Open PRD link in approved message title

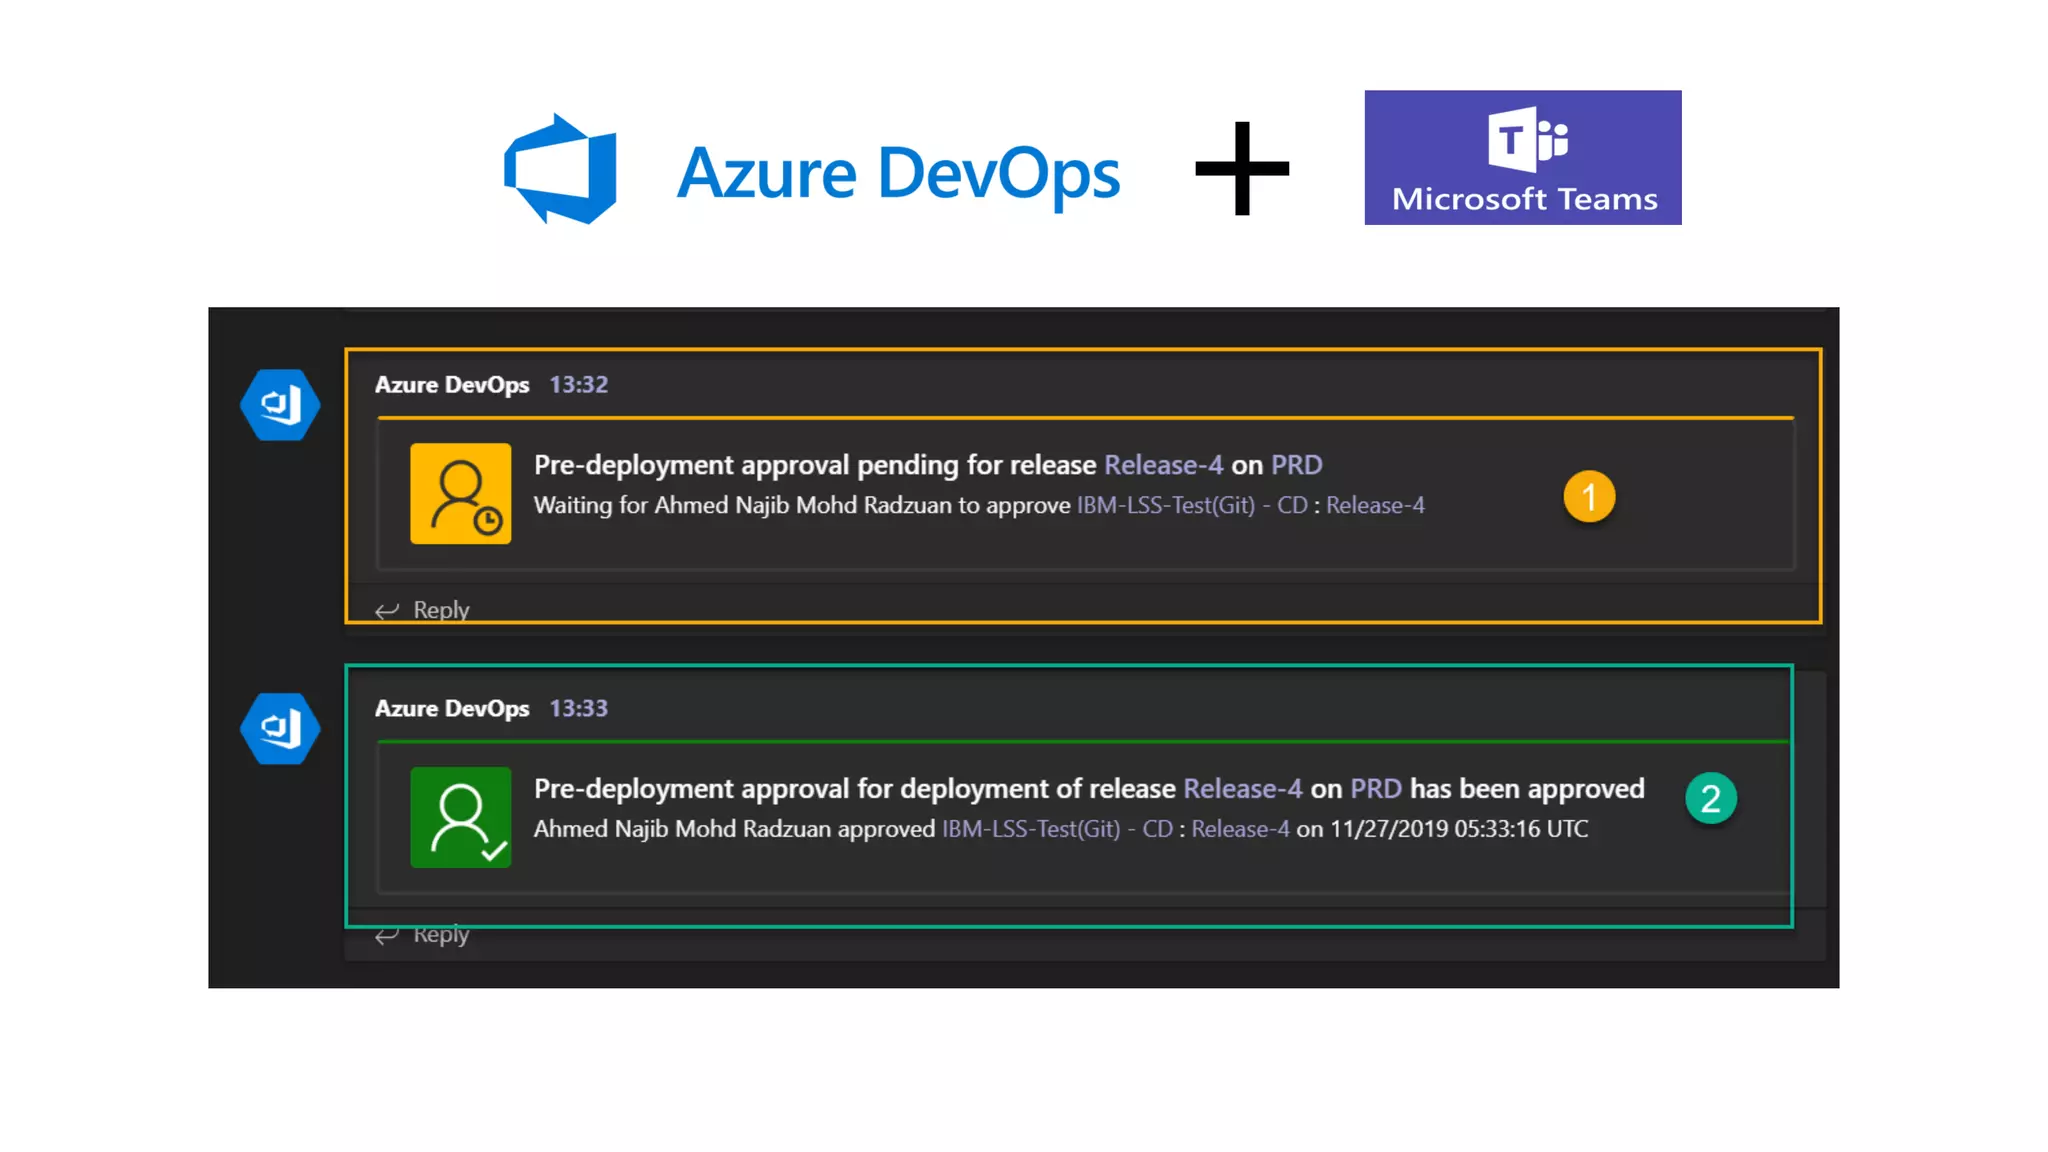tap(1375, 789)
